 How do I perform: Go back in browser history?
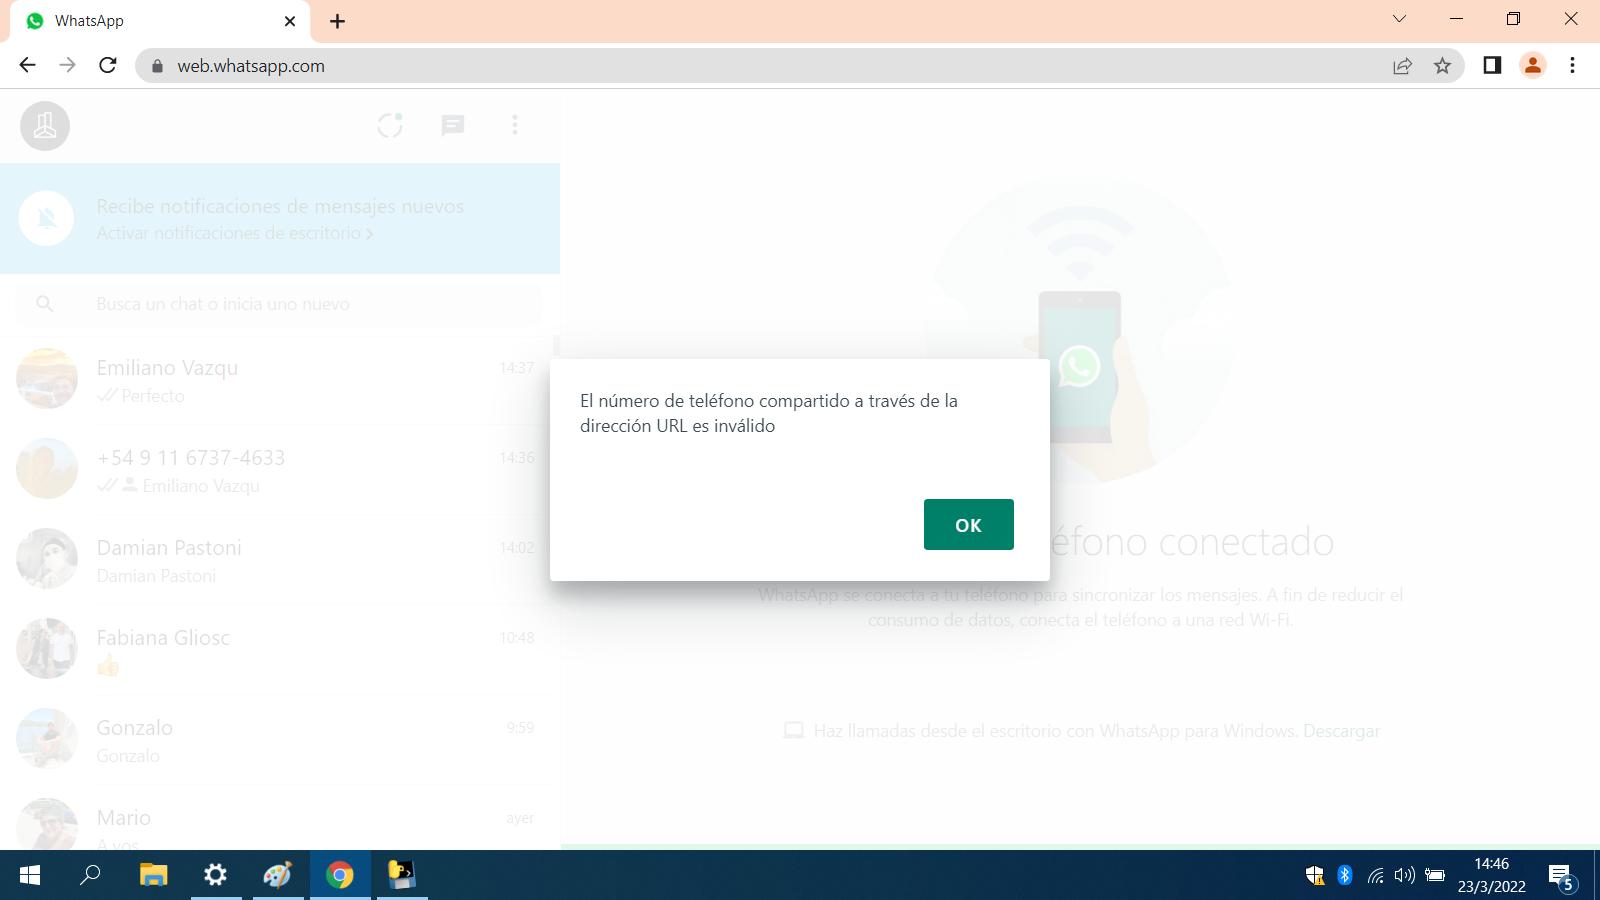coord(27,66)
